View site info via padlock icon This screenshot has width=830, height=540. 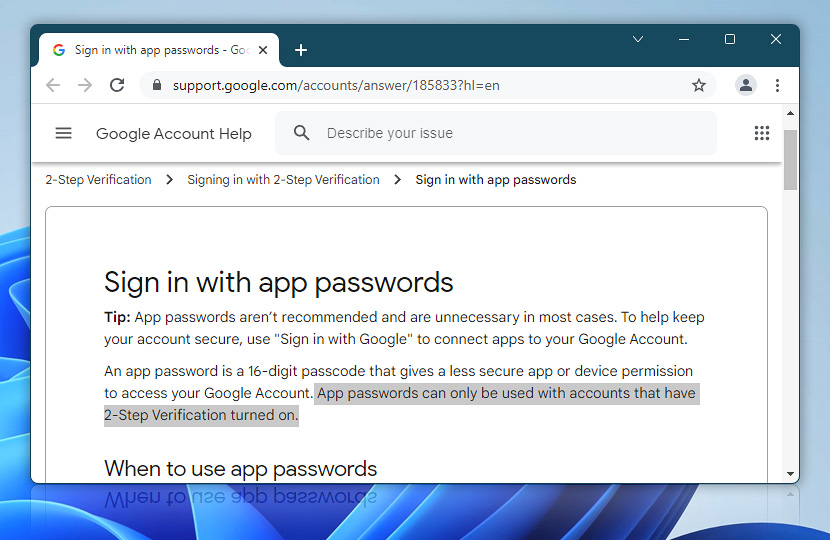coord(156,85)
